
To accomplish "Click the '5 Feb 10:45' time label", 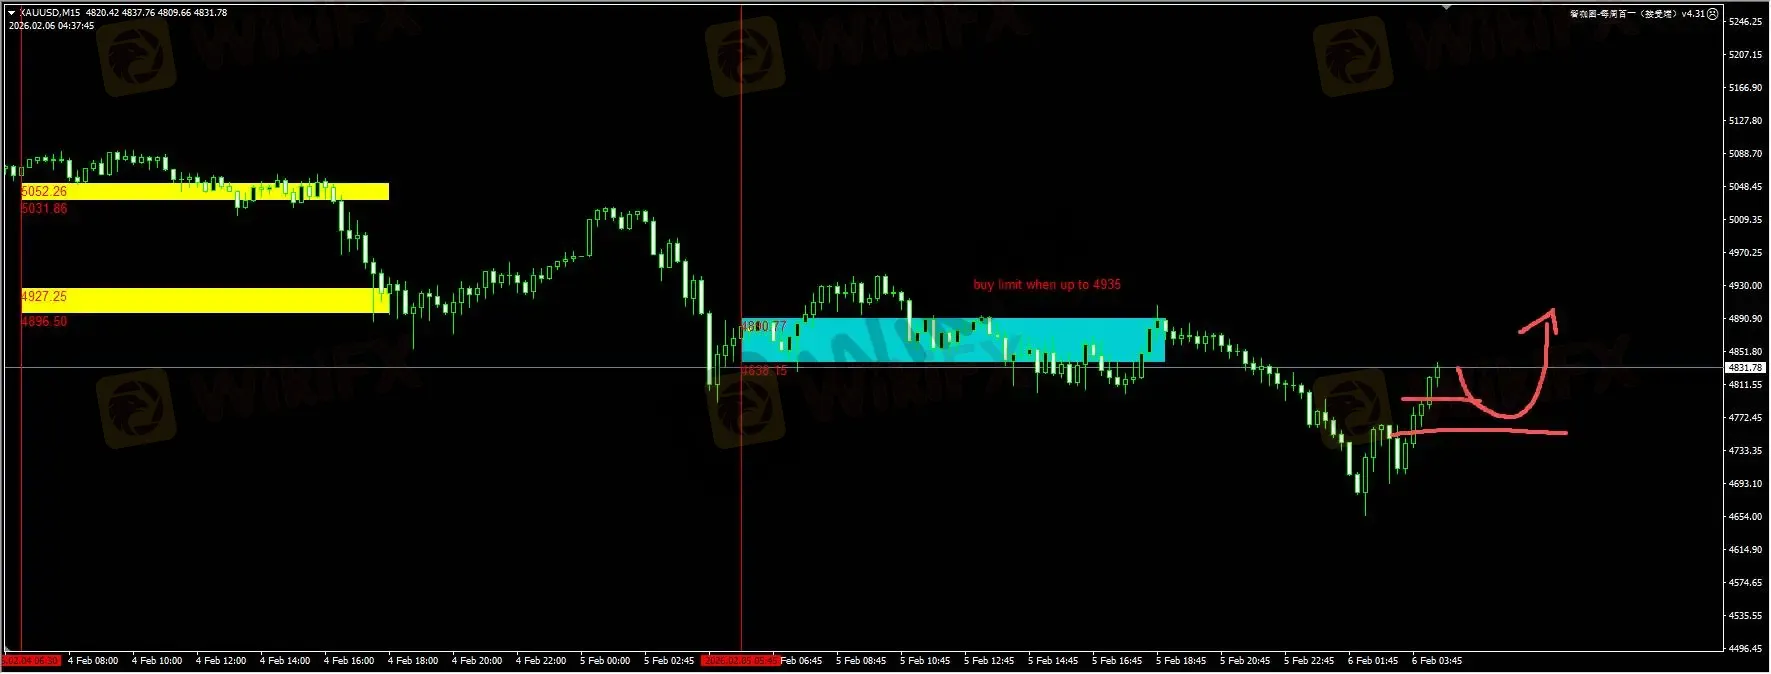I will [x=925, y=661].
